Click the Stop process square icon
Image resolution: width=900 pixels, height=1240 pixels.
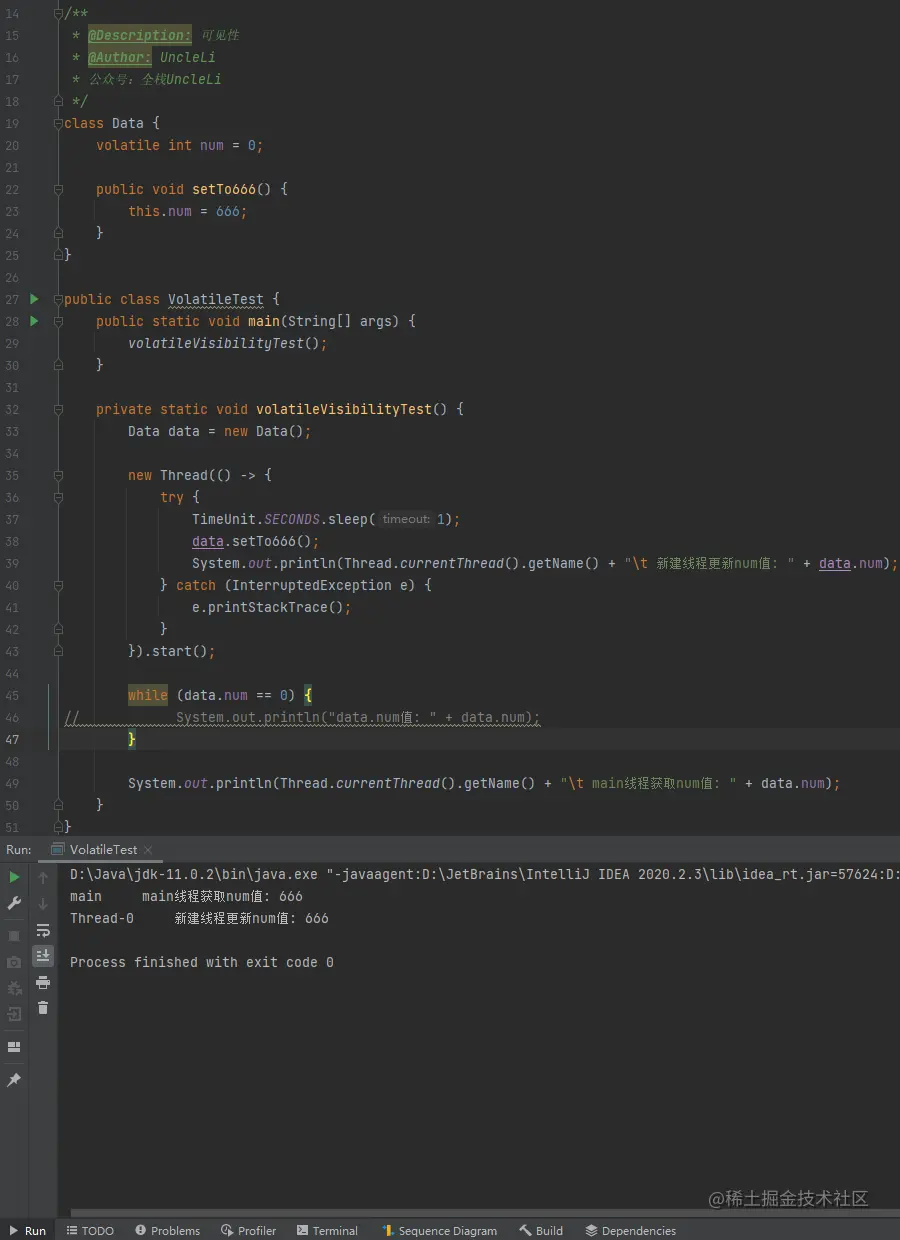pyautogui.click(x=14, y=935)
